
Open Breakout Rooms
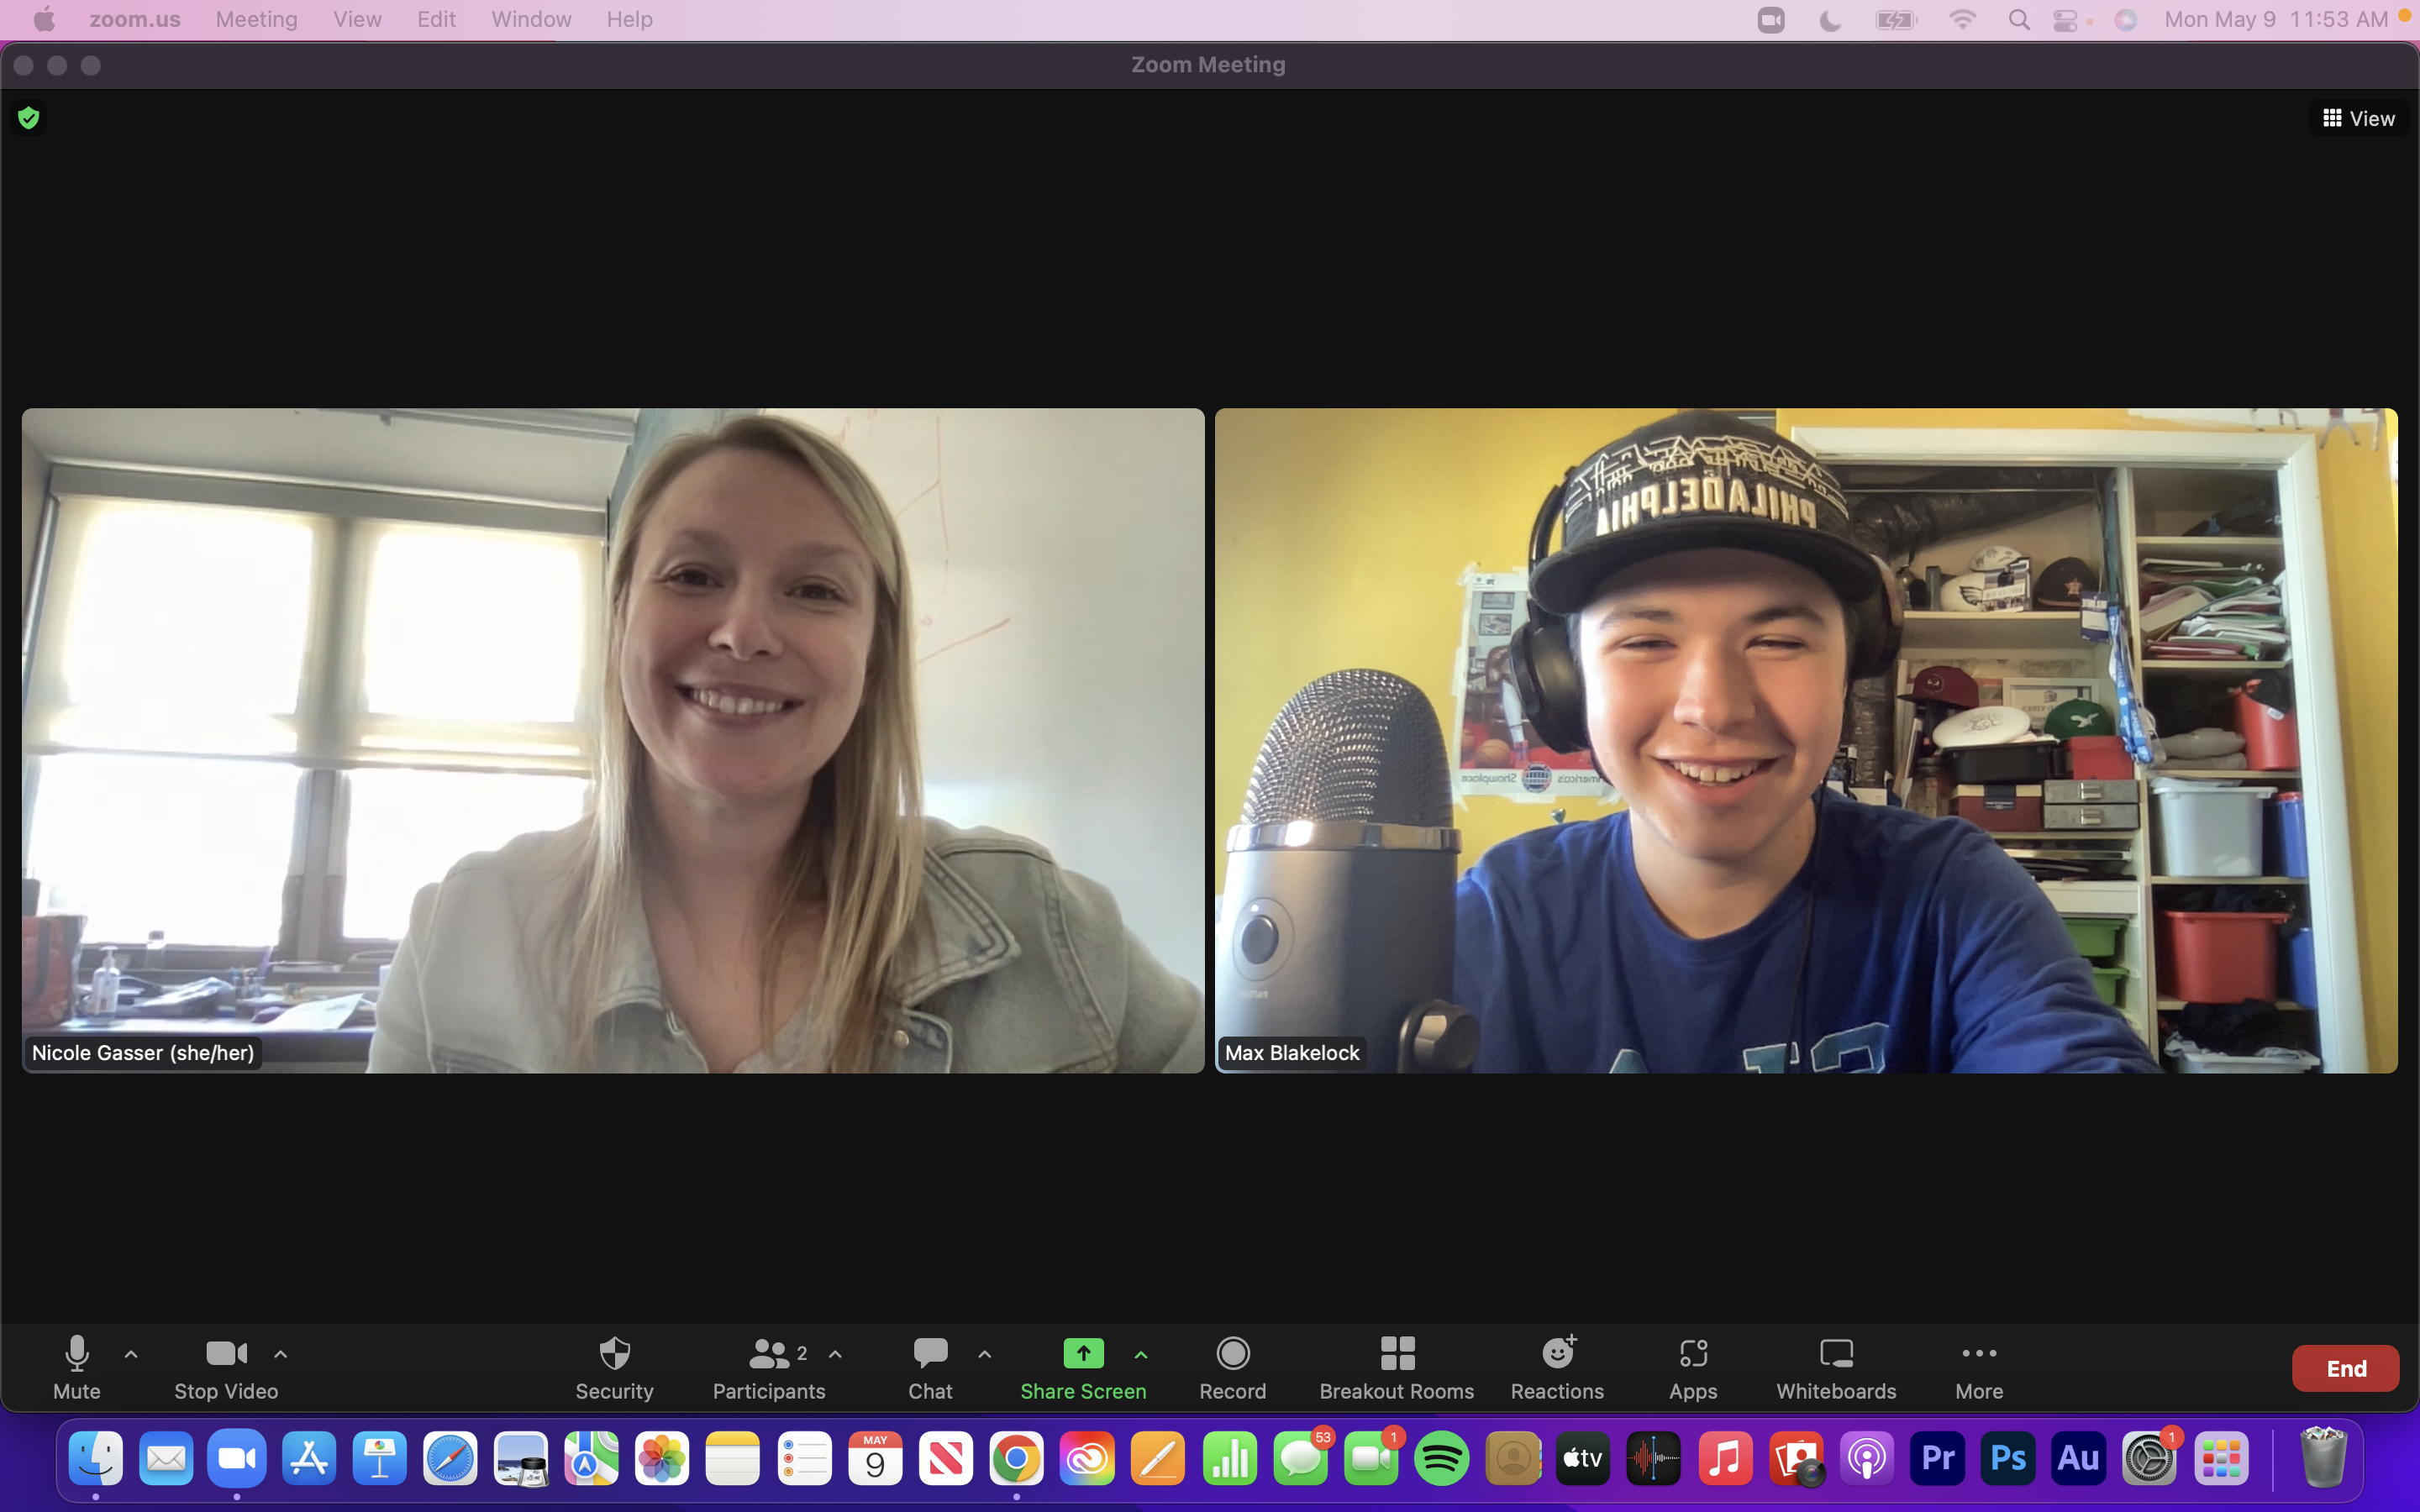pyautogui.click(x=1396, y=1367)
